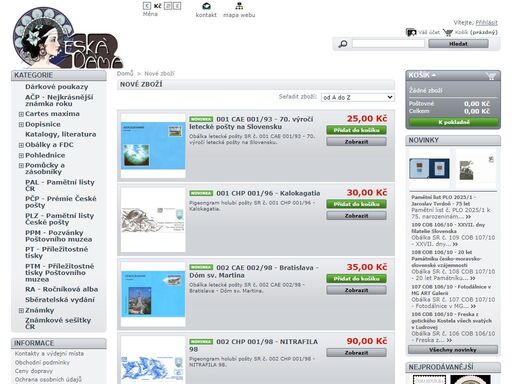
Task: Click cart icon in Košík panel header
Action: [491, 76]
